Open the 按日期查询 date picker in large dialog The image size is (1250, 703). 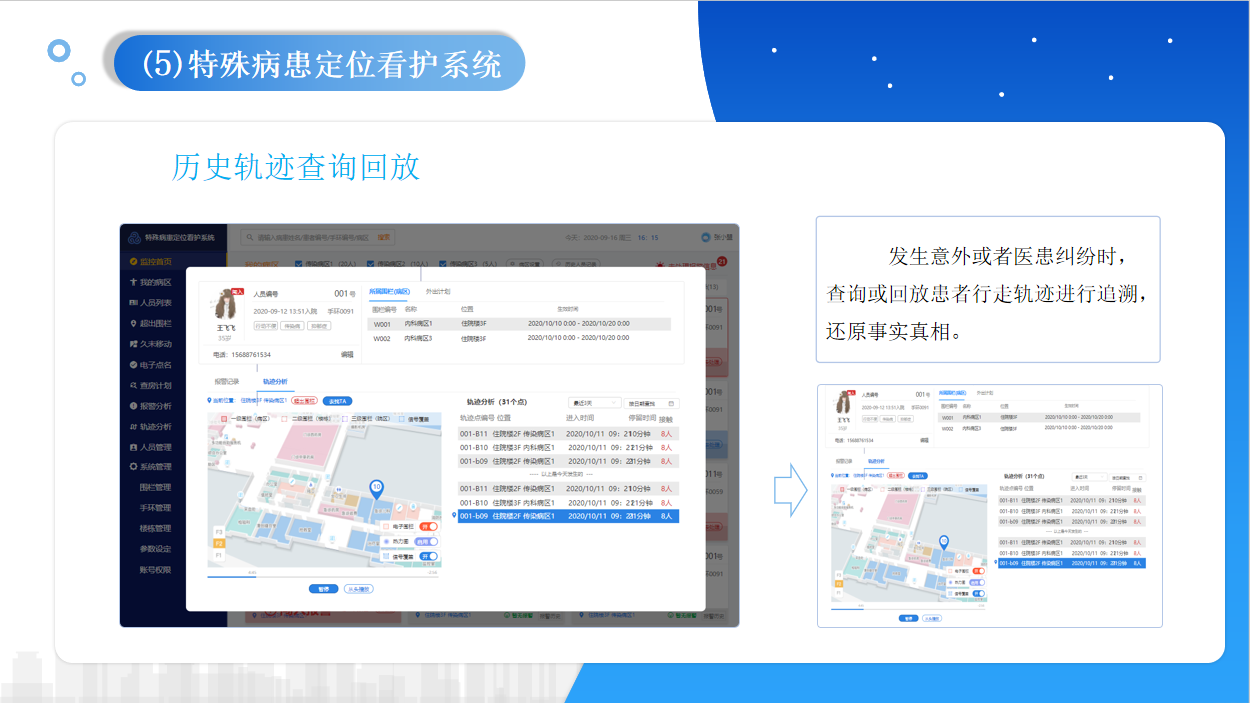[652, 402]
